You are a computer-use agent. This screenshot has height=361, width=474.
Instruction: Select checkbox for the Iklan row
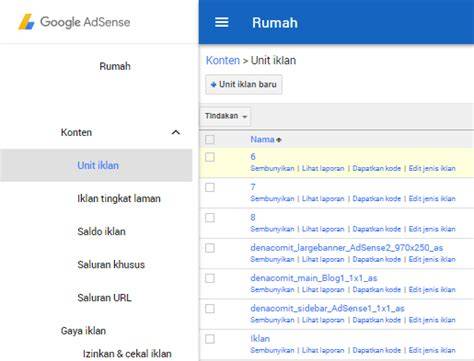coord(210,339)
